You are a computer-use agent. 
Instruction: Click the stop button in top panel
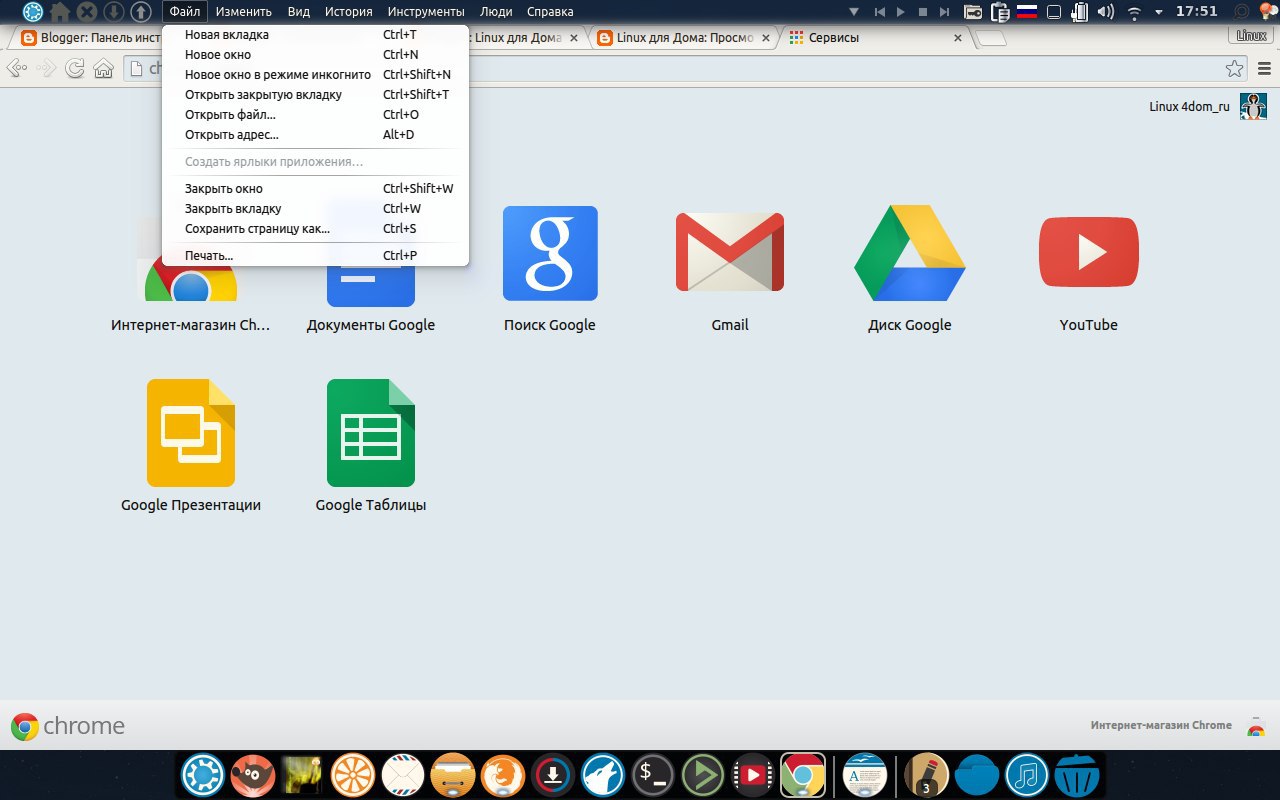(x=923, y=12)
